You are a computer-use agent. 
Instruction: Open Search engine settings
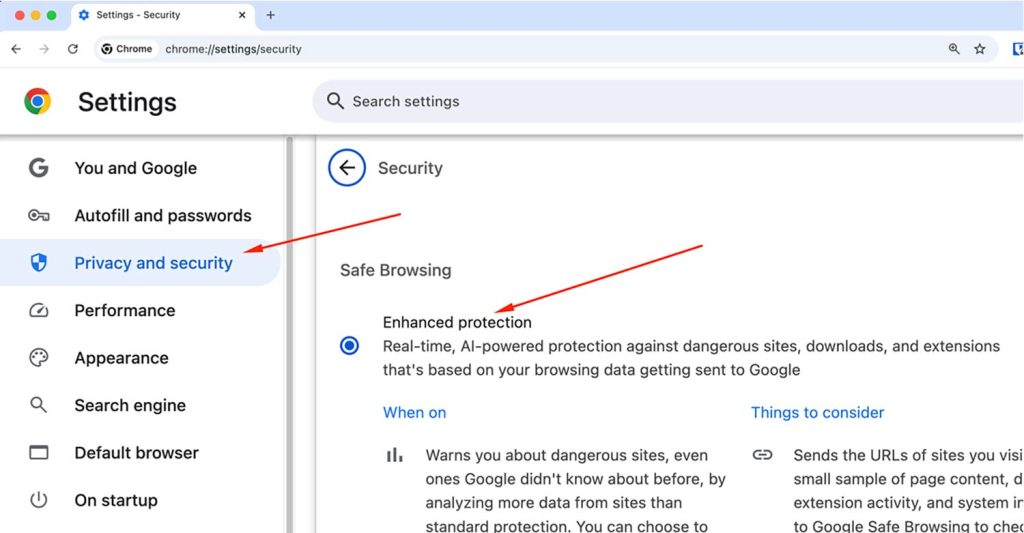point(129,405)
